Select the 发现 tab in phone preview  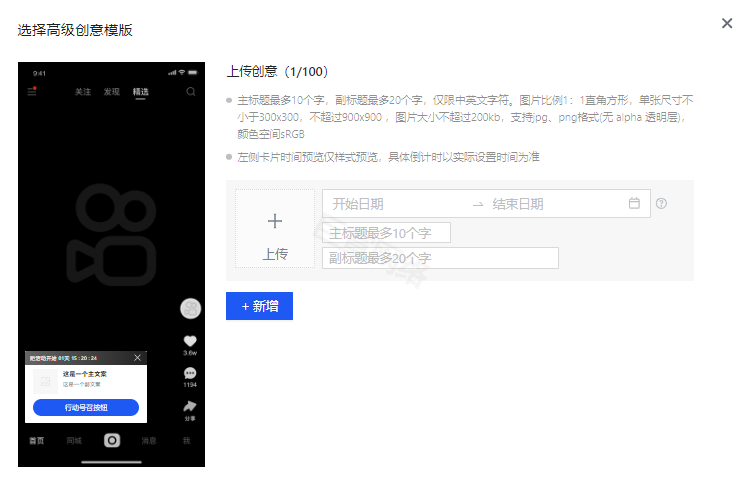pyautogui.click(x=112, y=91)
